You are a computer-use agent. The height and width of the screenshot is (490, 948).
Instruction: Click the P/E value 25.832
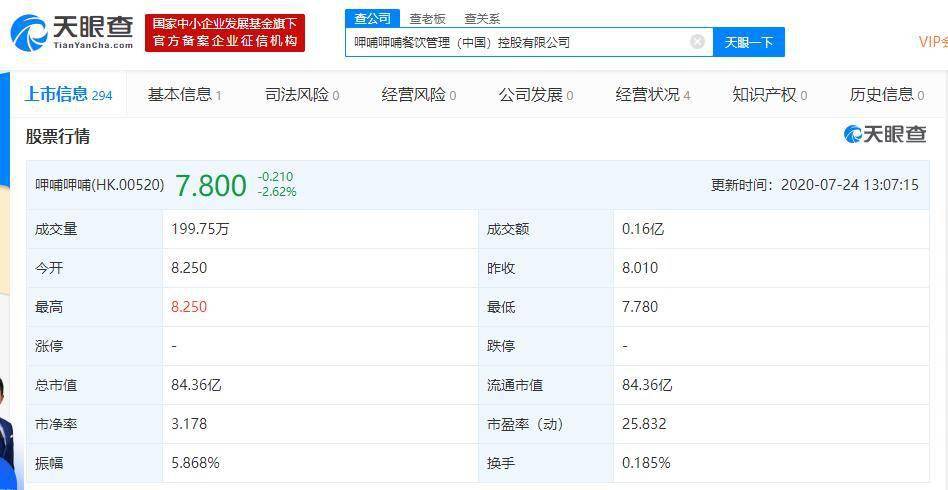pos(644,424)
